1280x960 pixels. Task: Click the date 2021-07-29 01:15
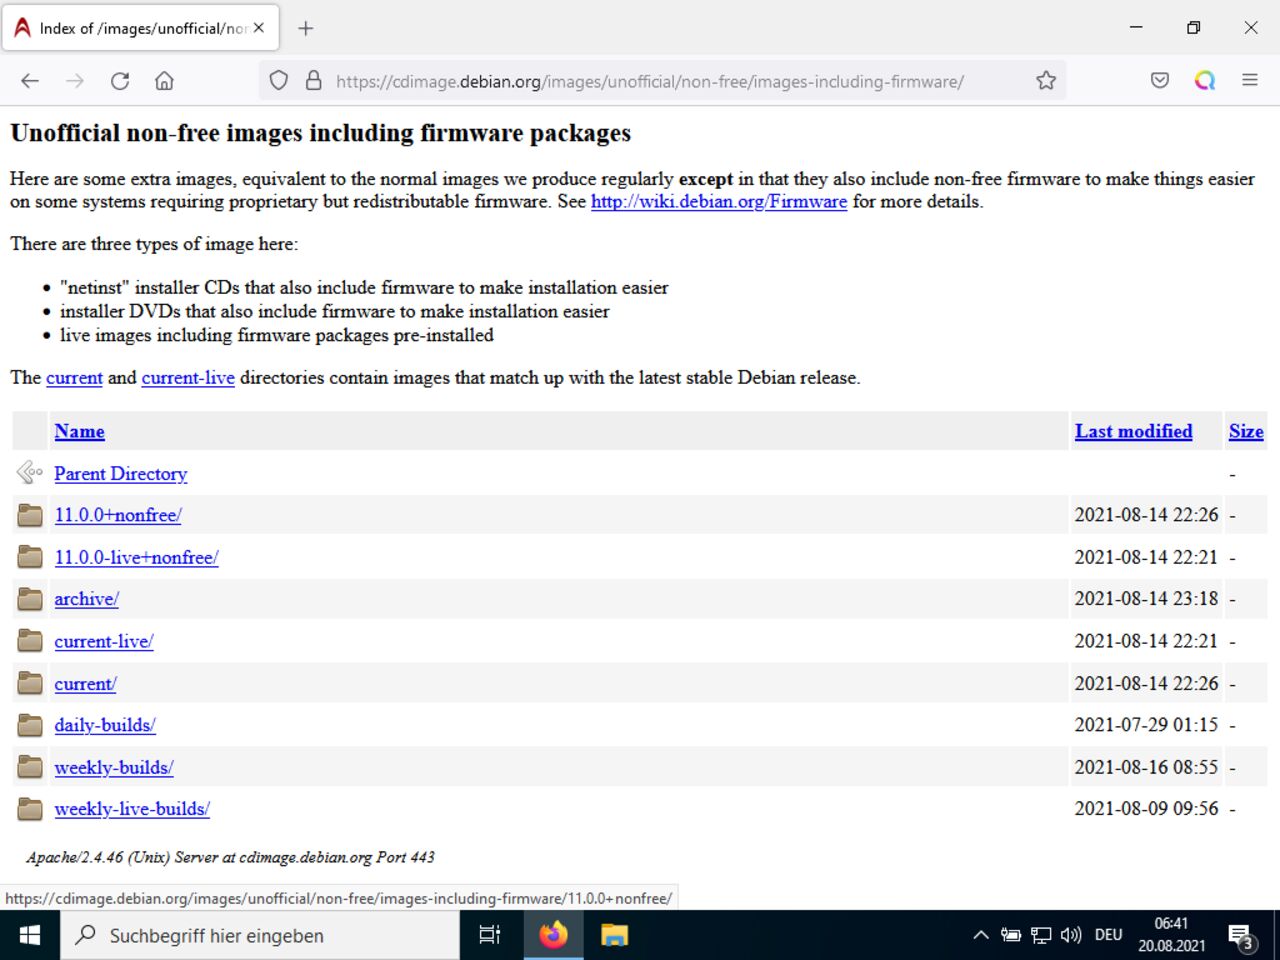(1146, 725)
